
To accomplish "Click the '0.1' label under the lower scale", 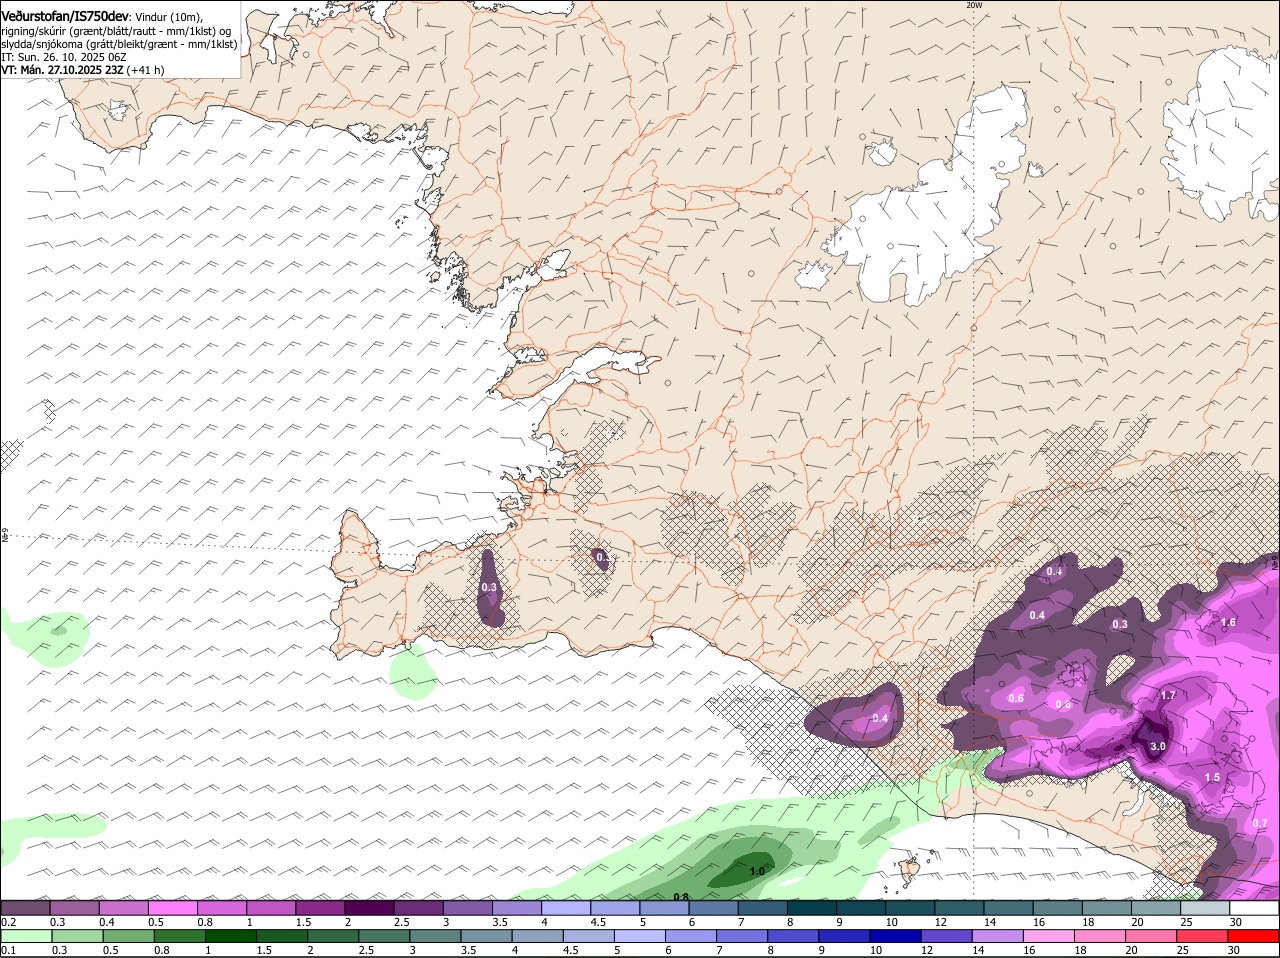I will 8,950.
